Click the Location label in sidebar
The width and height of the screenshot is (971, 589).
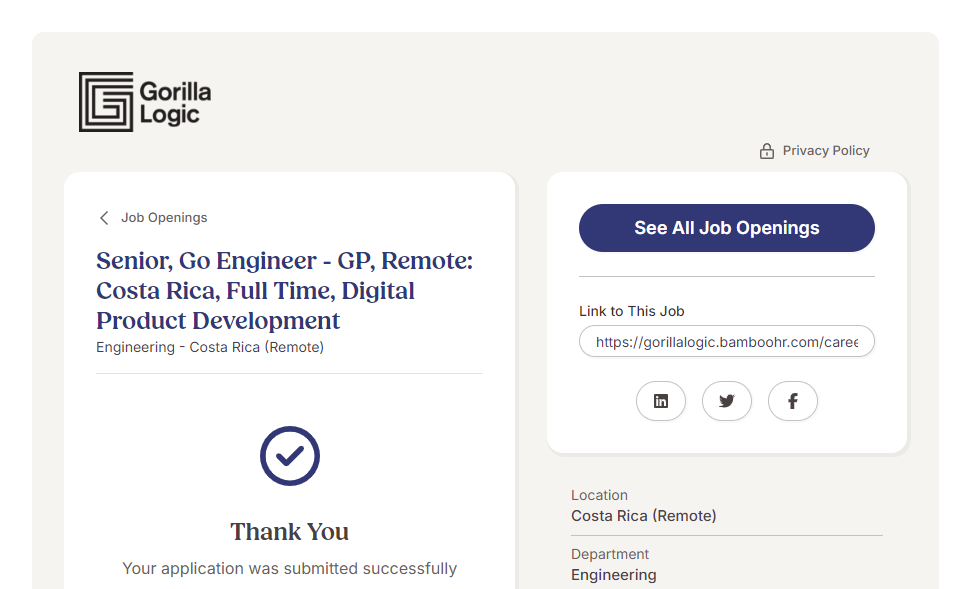point(600,495)
